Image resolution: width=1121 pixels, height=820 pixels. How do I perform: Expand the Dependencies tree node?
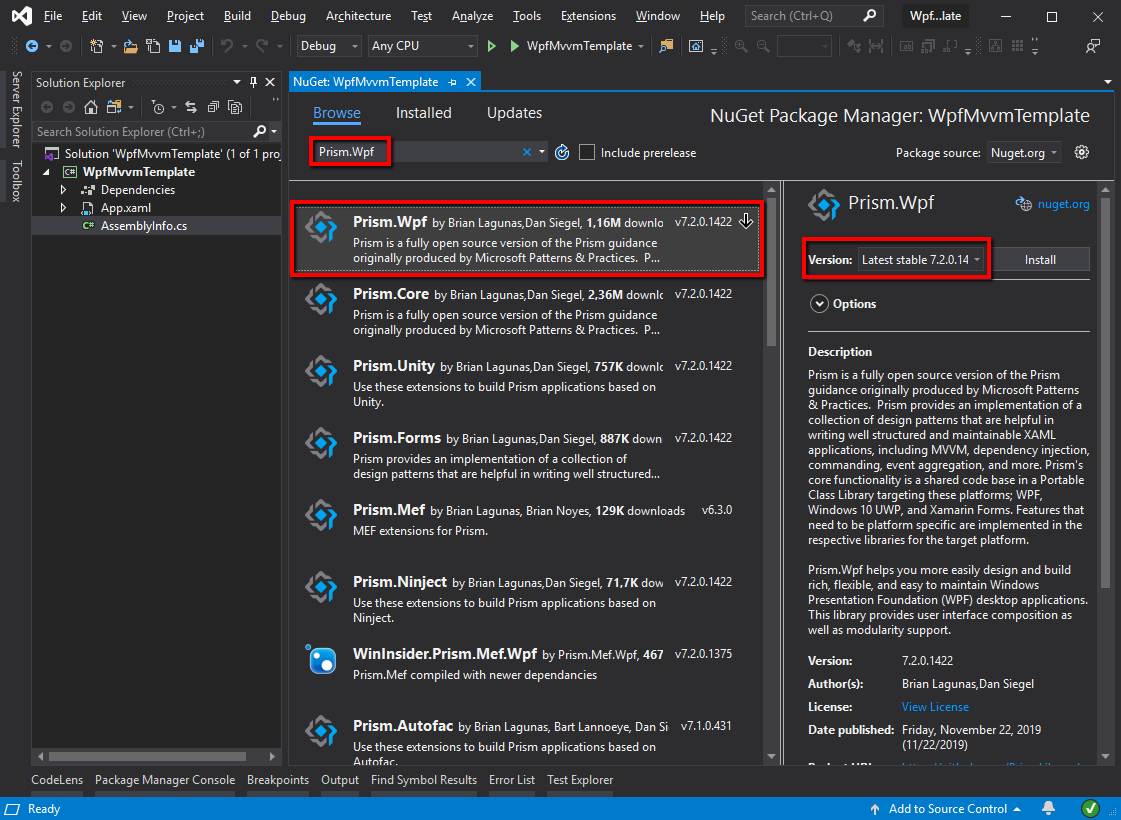(64, 189)
